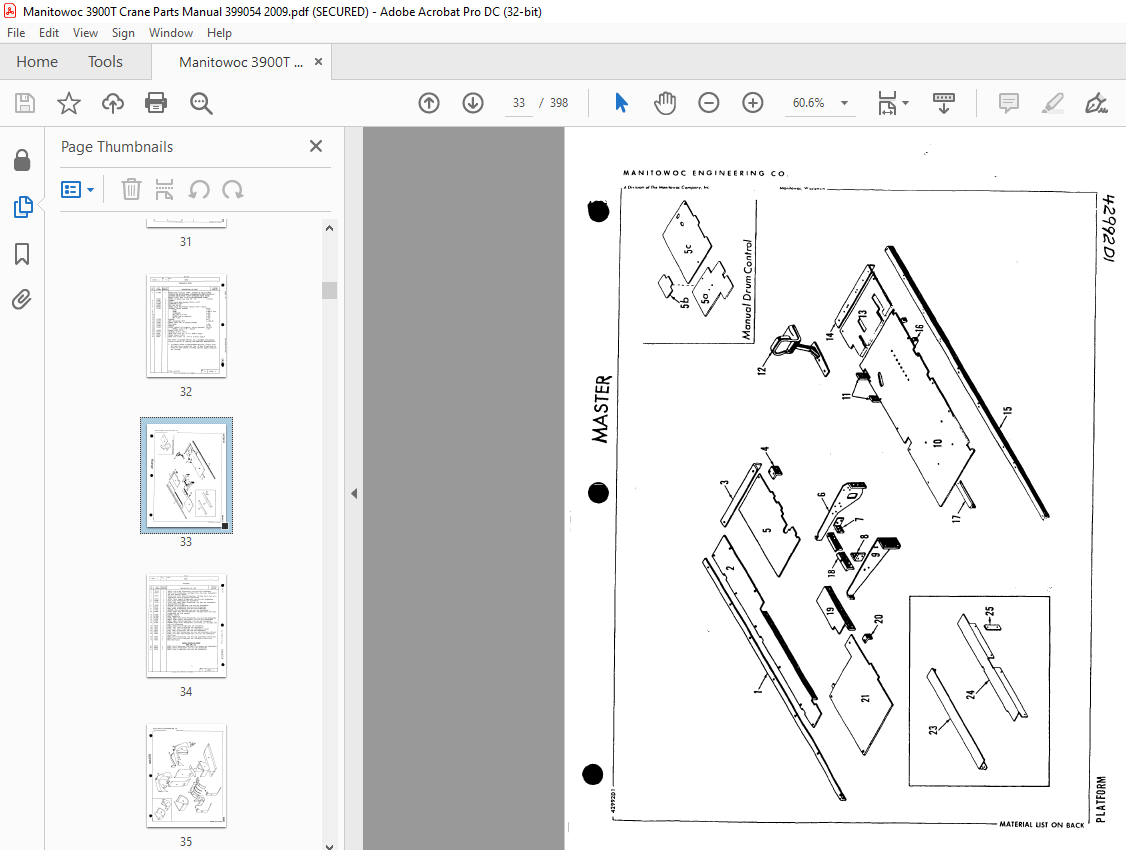Click the fit page width icon
Screen dimensions: 1126x850
(x=888, y=103)
